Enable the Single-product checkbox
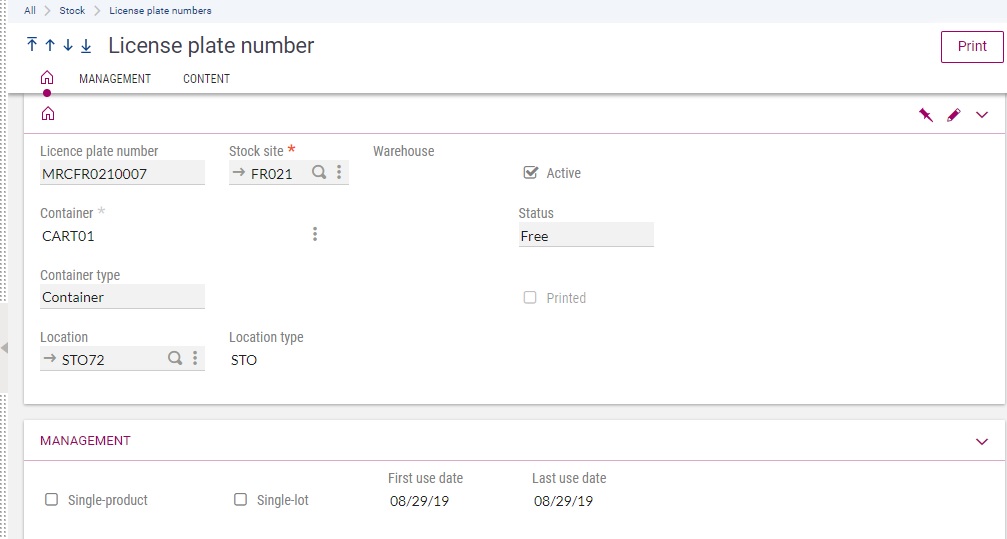Viewport: 1007px width, 539px height. (x=51, y=499)
